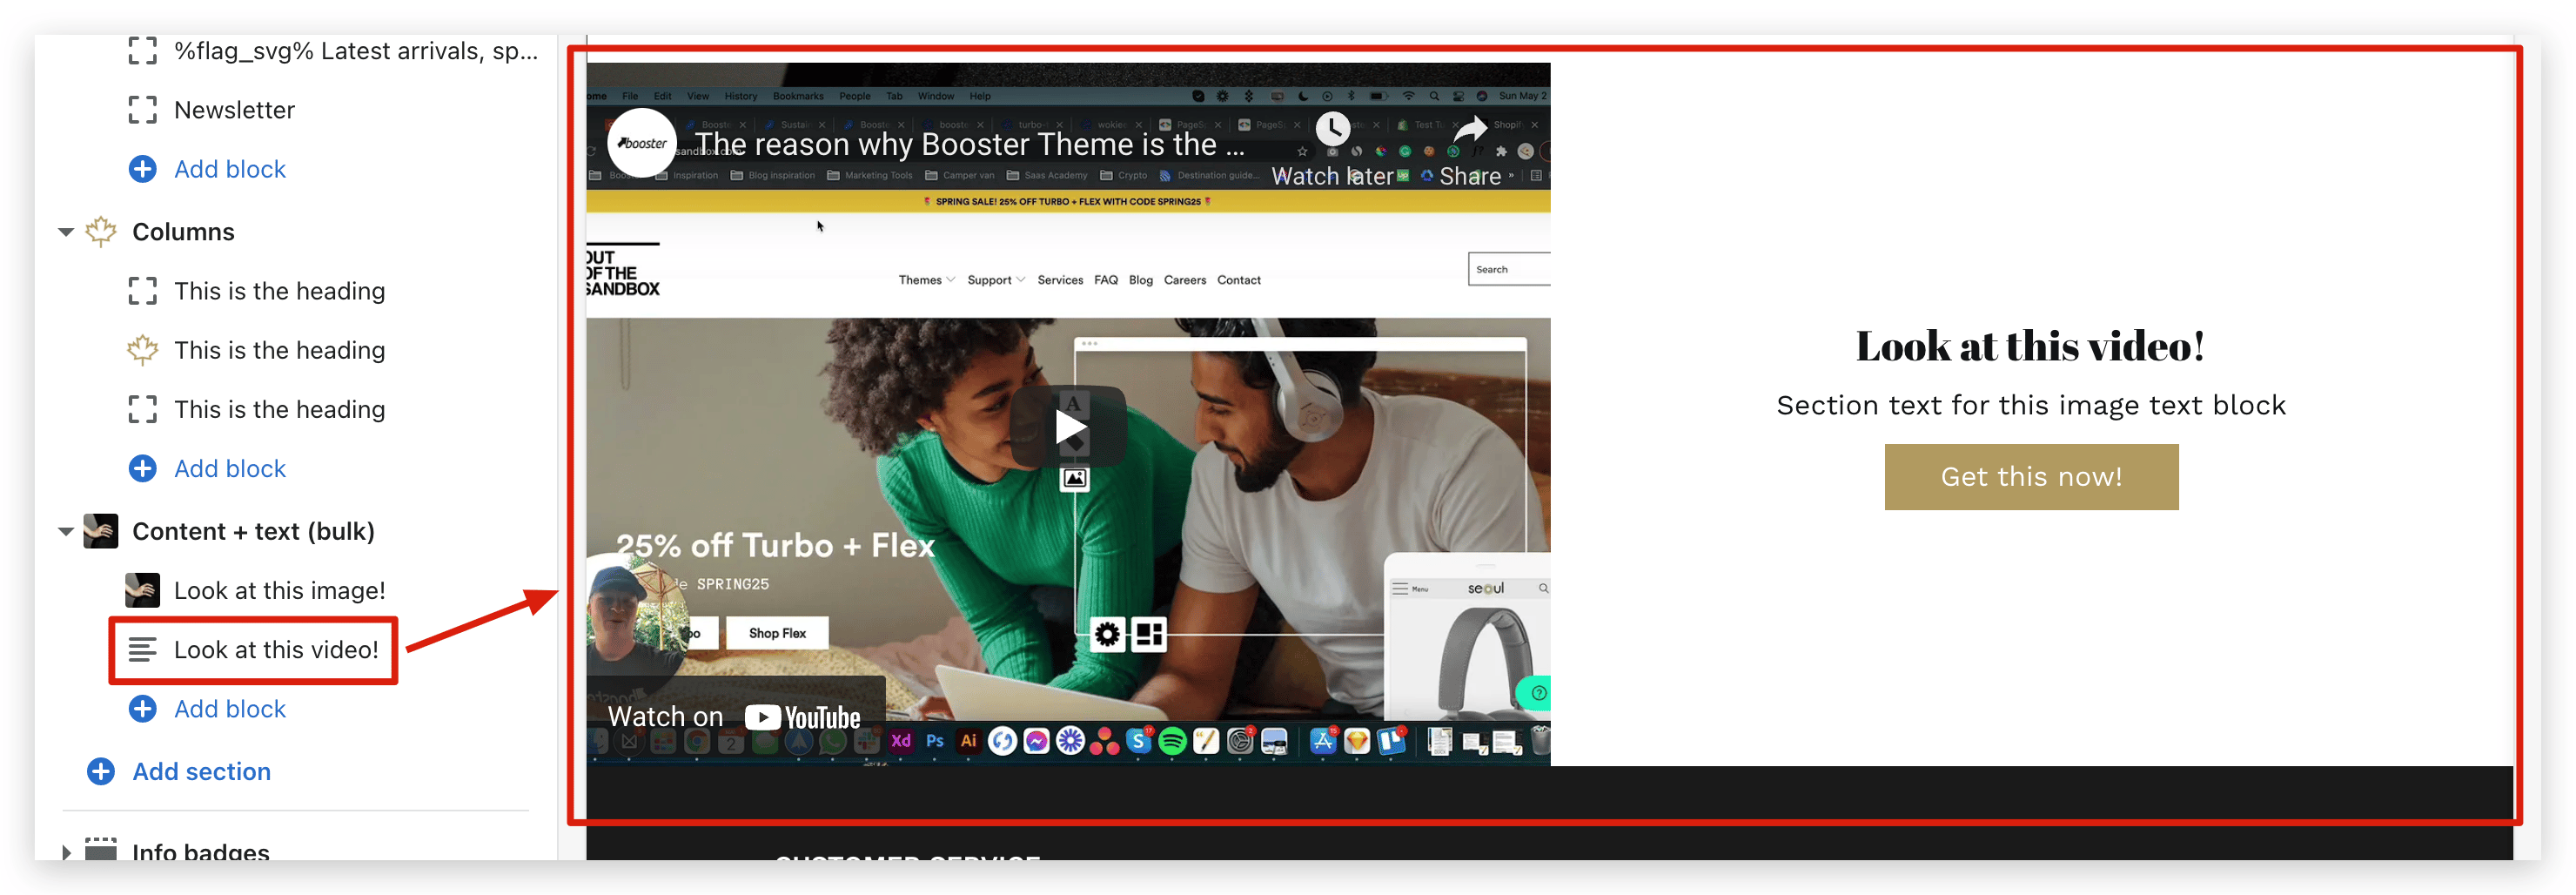
Task: Expand the Info badges section
Action: click(x=66, y=852)
